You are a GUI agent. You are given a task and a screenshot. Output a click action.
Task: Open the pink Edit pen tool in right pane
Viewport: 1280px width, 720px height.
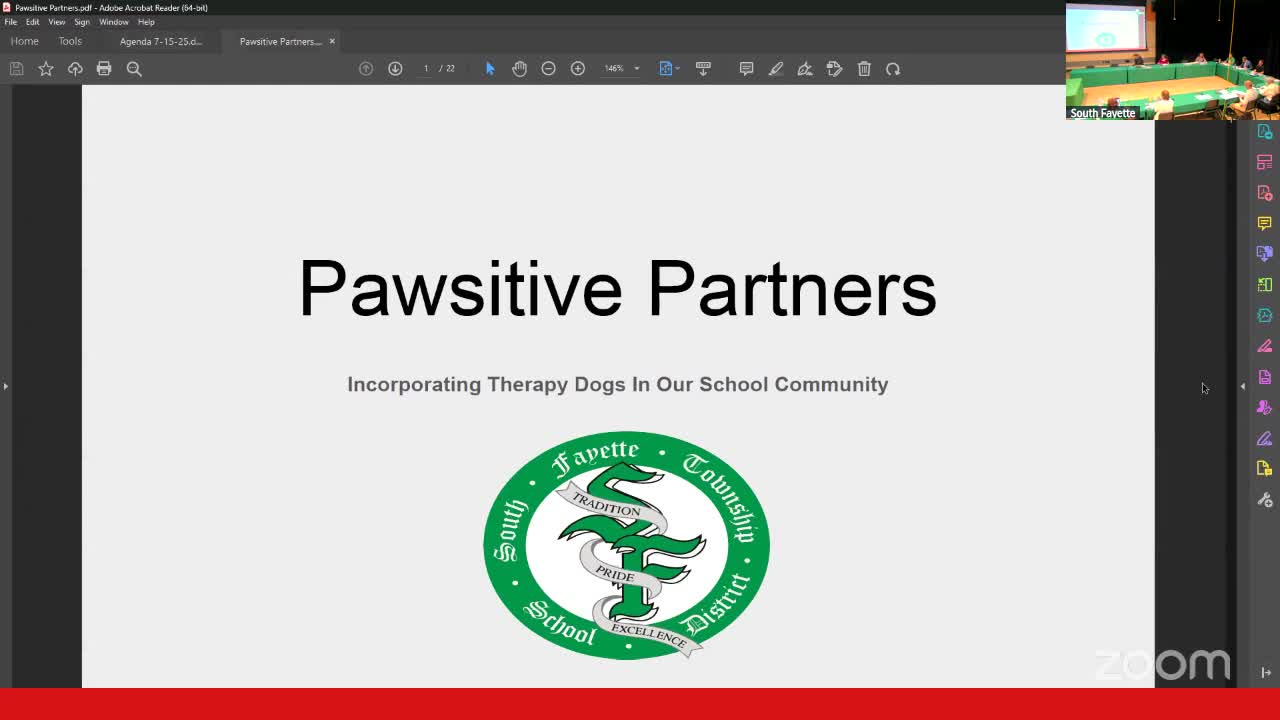[x=1264, y=346]
